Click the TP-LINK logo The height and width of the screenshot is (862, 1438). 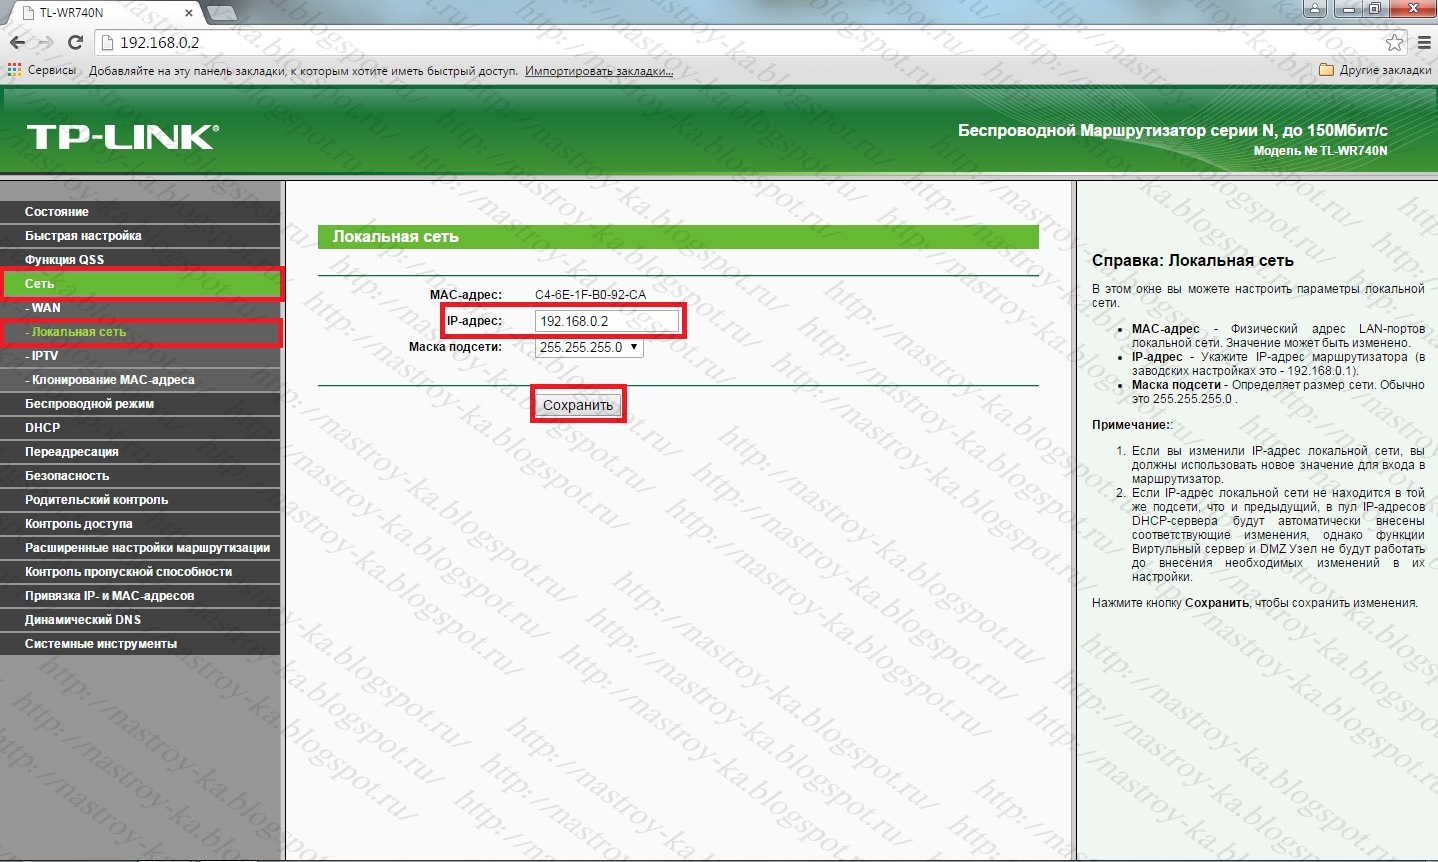click(x=122, y=137)
